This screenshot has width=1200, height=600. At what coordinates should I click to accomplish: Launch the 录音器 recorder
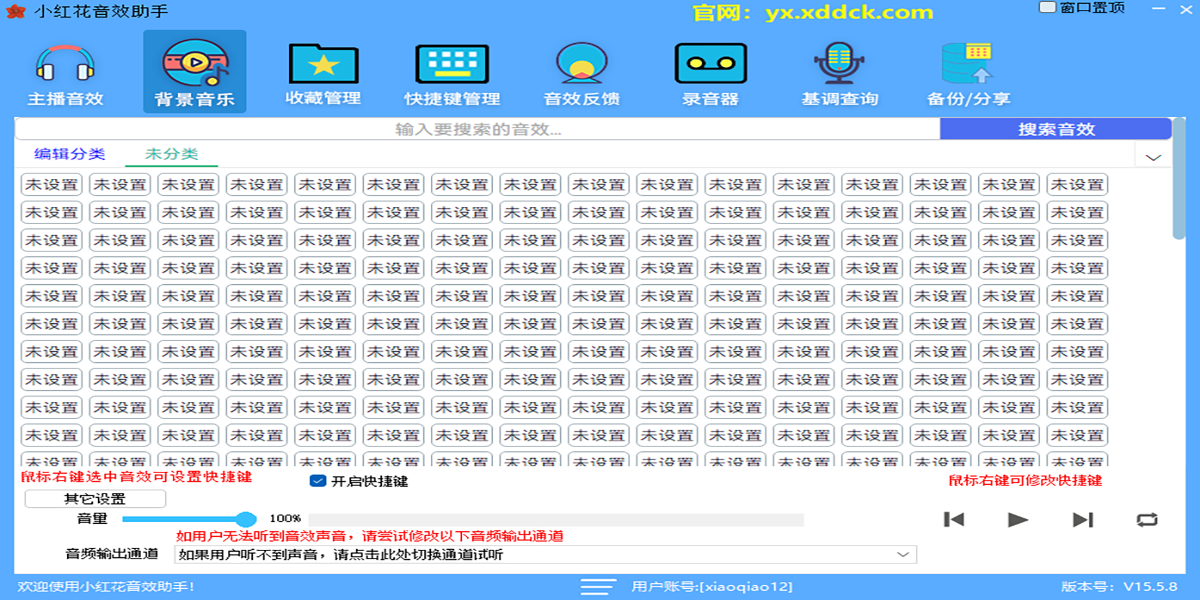[x=710, y=73]
